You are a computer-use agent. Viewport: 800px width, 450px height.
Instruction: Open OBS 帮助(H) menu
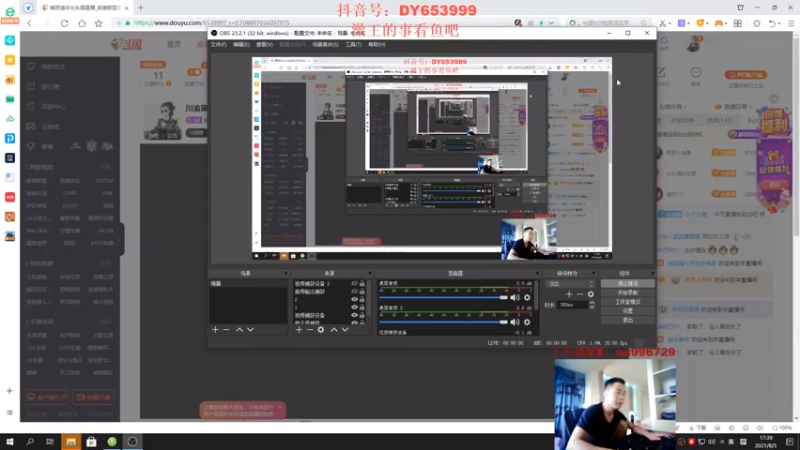click(x=377, y=45)
